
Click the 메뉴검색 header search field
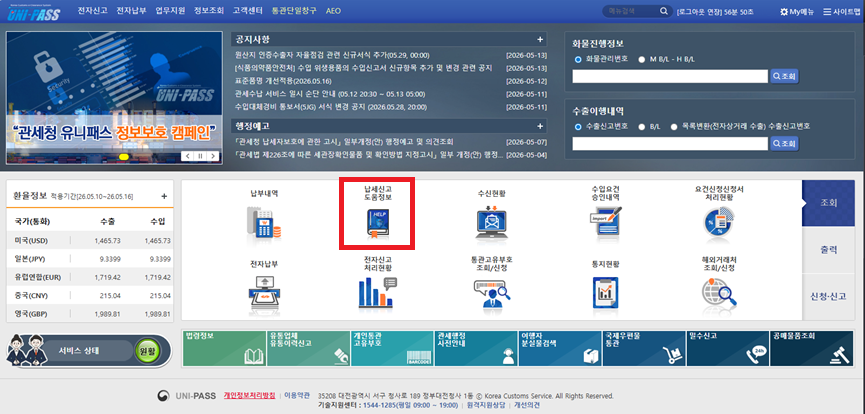click(631, 11)
